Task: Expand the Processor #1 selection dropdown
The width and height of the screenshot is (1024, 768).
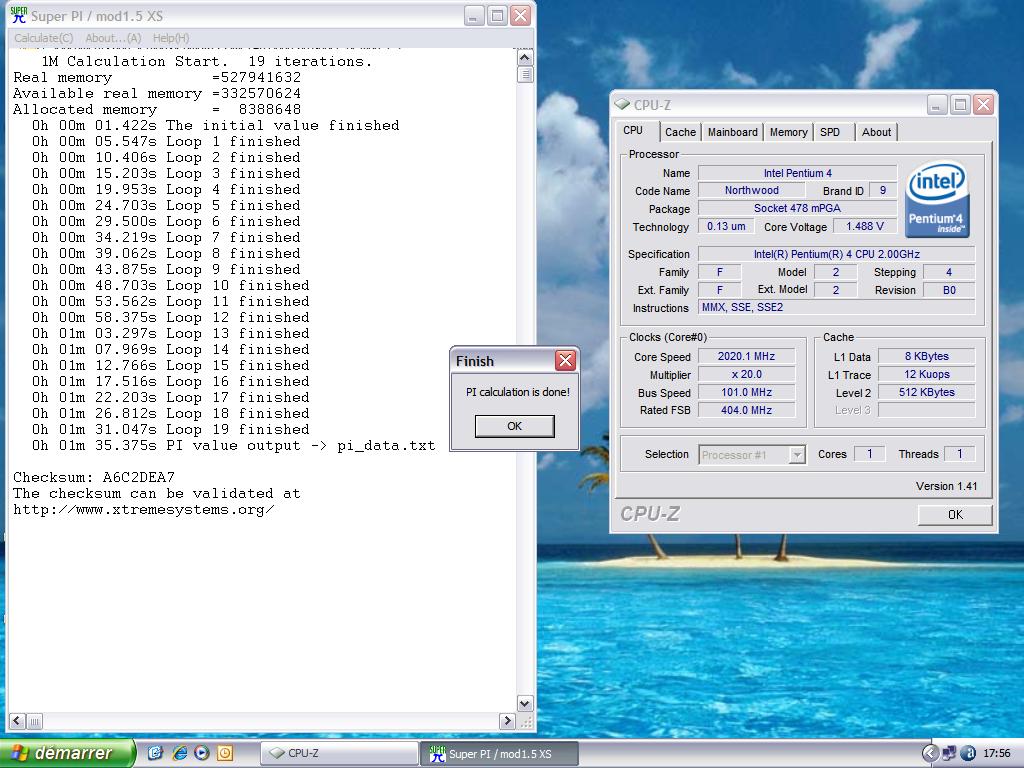Action: pos(797,455)
